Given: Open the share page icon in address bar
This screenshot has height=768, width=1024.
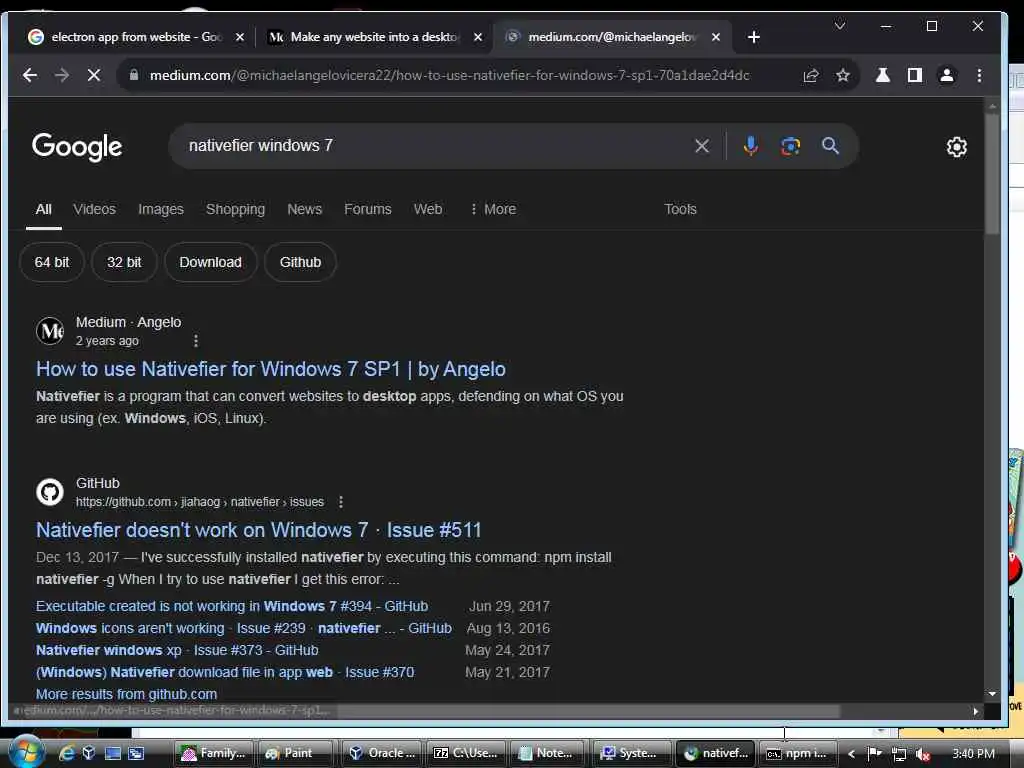Looking at the screenshot, I should pos(811,75).
